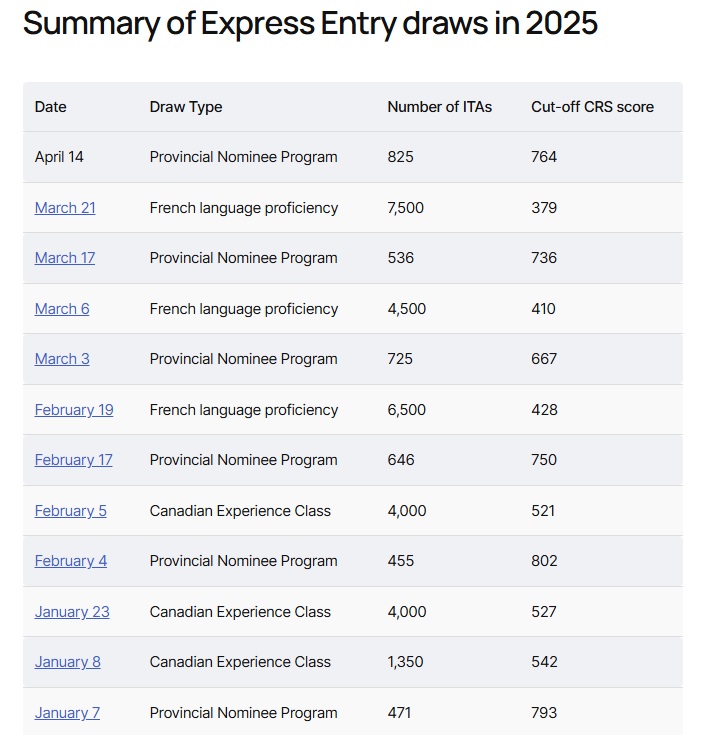This screenshot has height=735, width=711.
Task: Open the March 21 draw link
Action: coord(65,208)
